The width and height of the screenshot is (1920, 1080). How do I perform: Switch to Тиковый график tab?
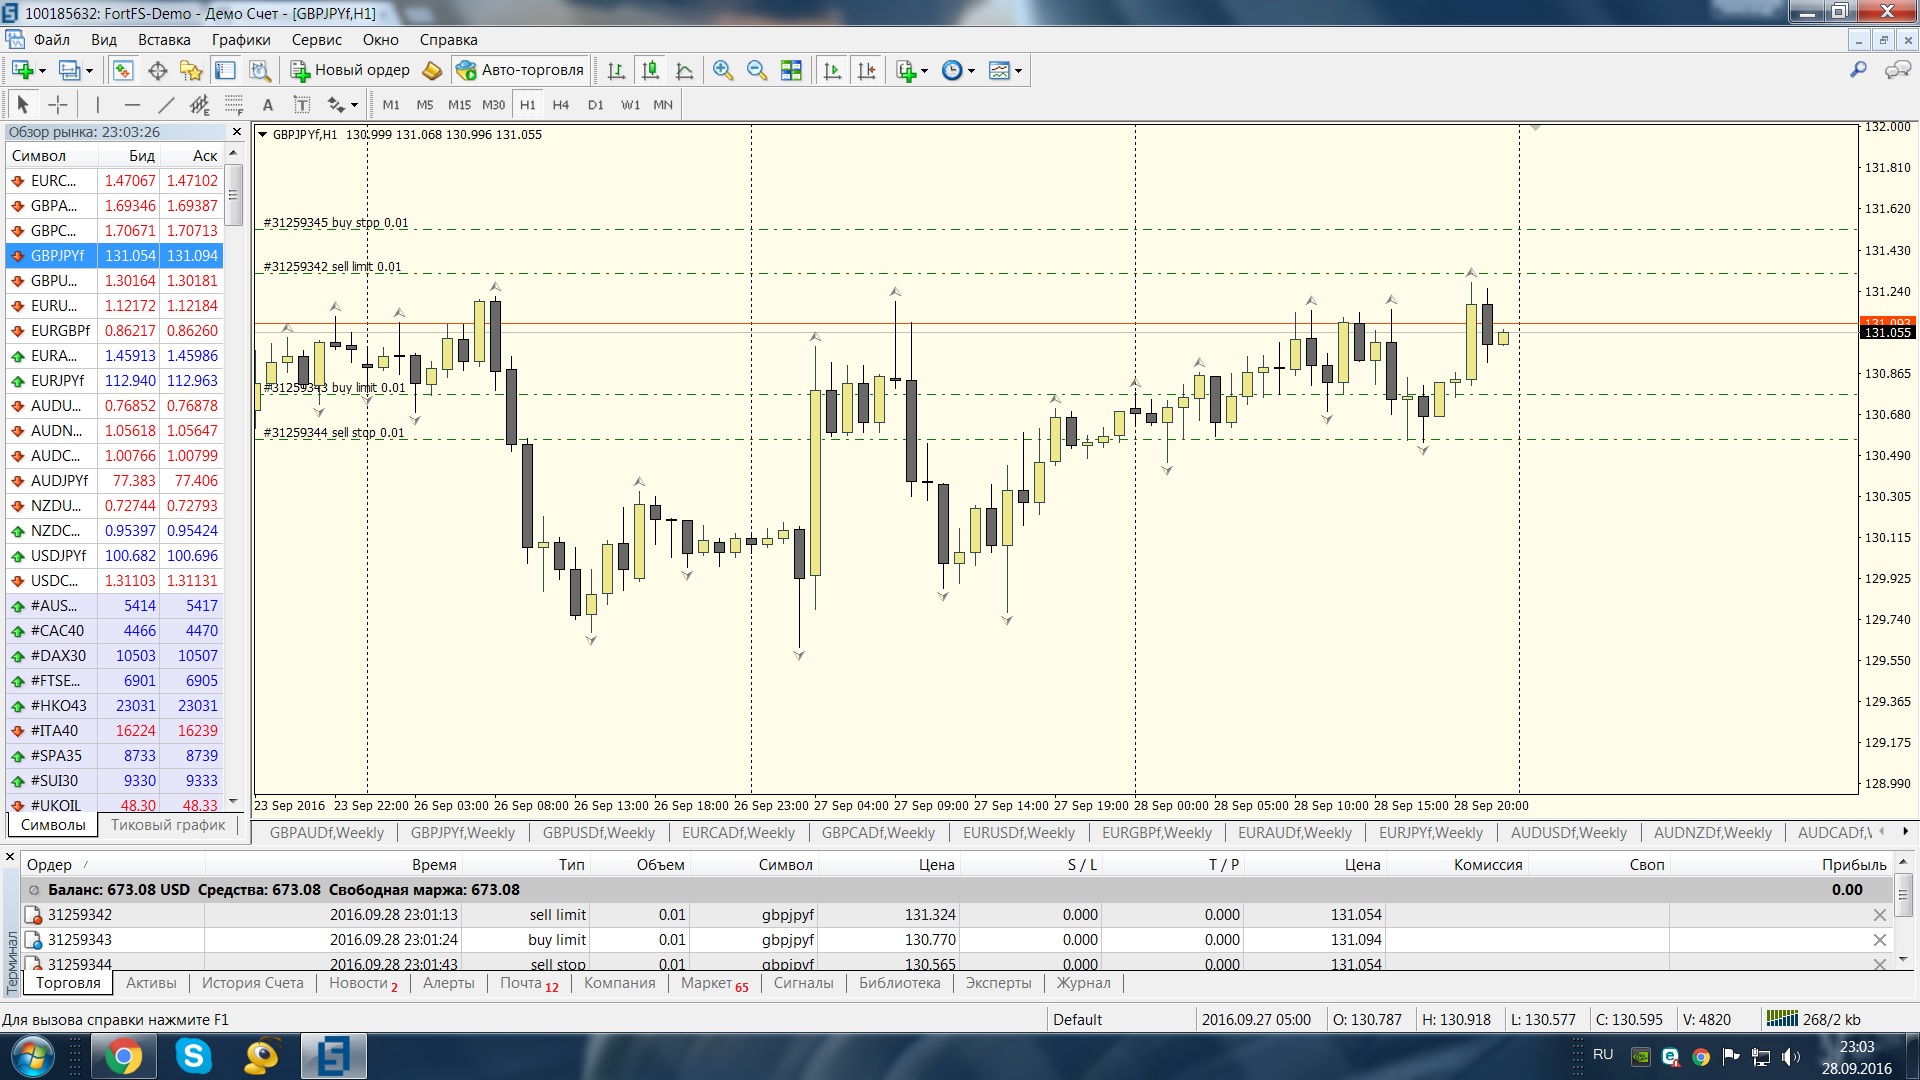168,825
